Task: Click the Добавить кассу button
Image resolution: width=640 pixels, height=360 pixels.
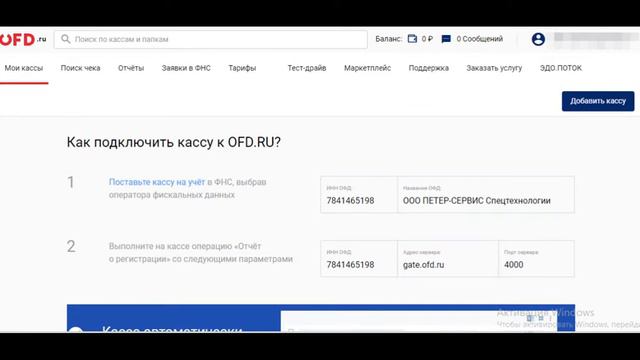Action: 598,101
